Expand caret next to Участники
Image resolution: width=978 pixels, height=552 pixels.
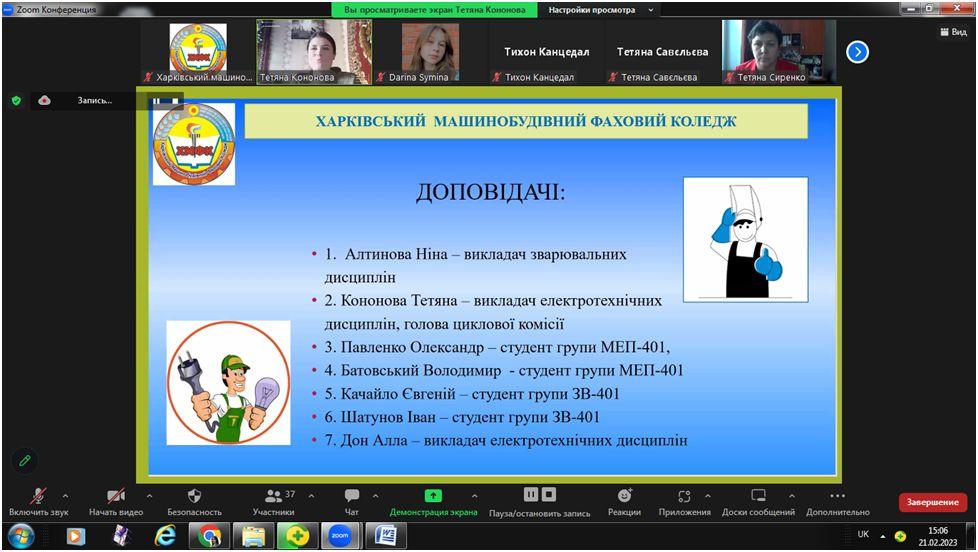click(311, 496)
